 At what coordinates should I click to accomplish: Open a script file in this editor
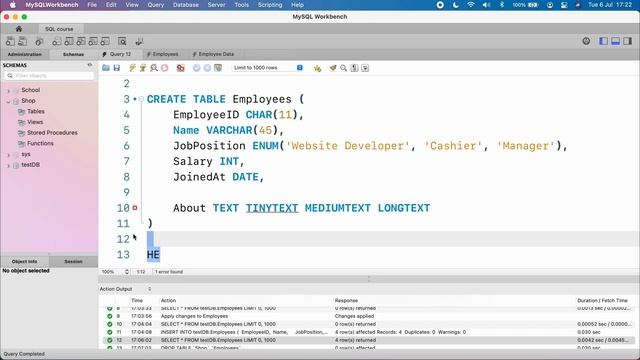coord(106,68)
